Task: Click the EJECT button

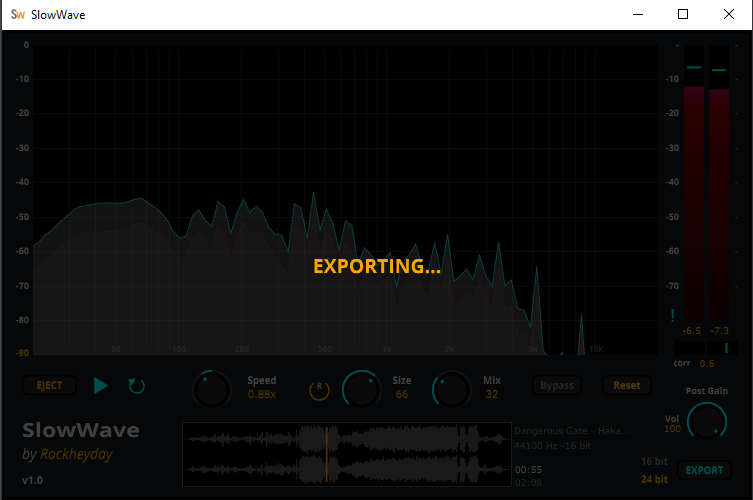Action: (49, 385)
